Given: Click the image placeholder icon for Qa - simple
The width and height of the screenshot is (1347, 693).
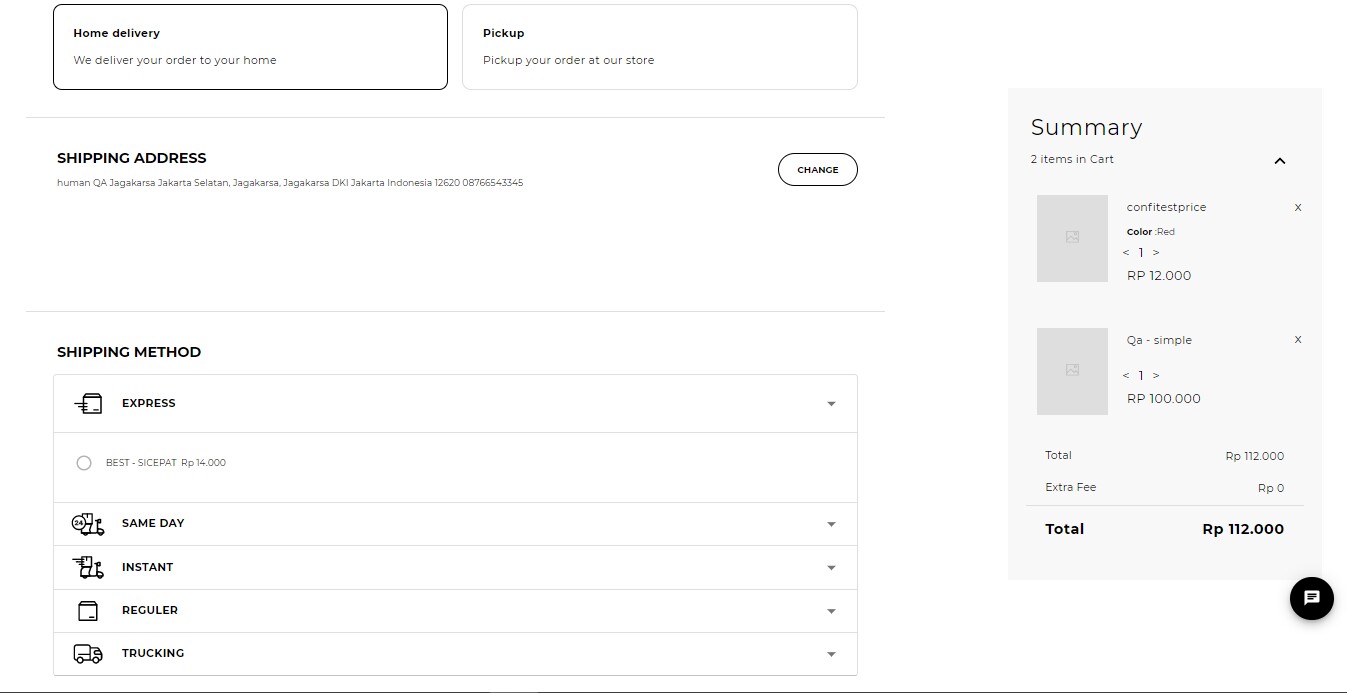Looking at the screenshot, I should tap(1072, 371).
